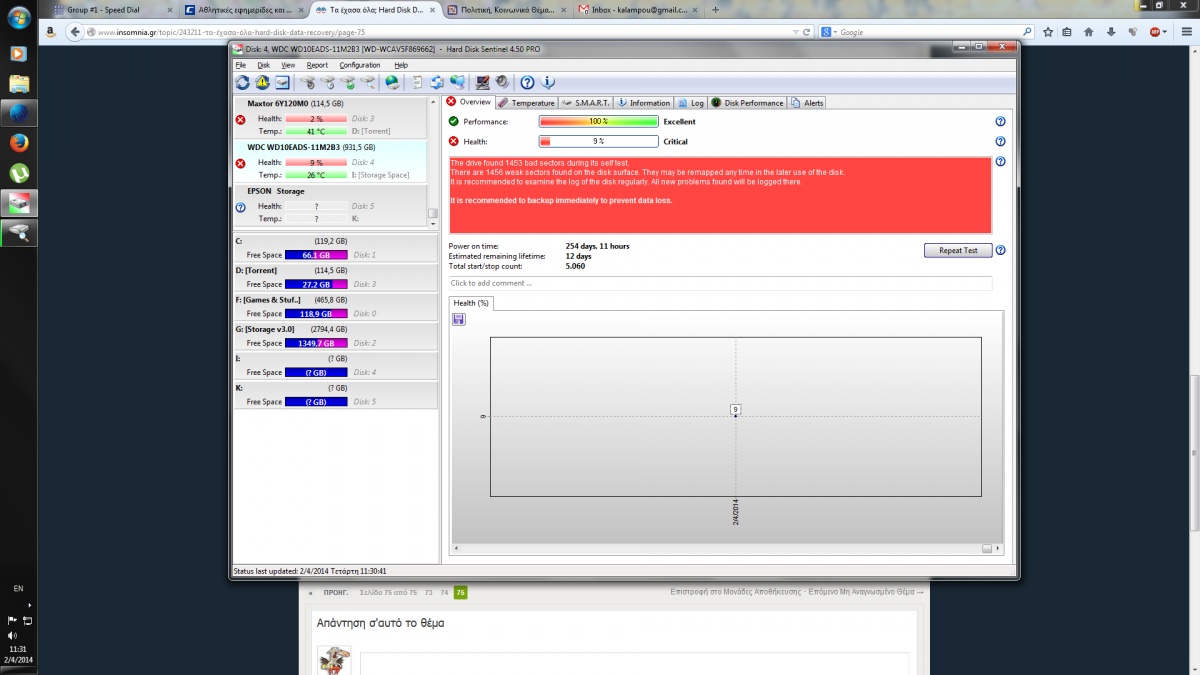Switch to the Disk Performance tab

(748, 102)
